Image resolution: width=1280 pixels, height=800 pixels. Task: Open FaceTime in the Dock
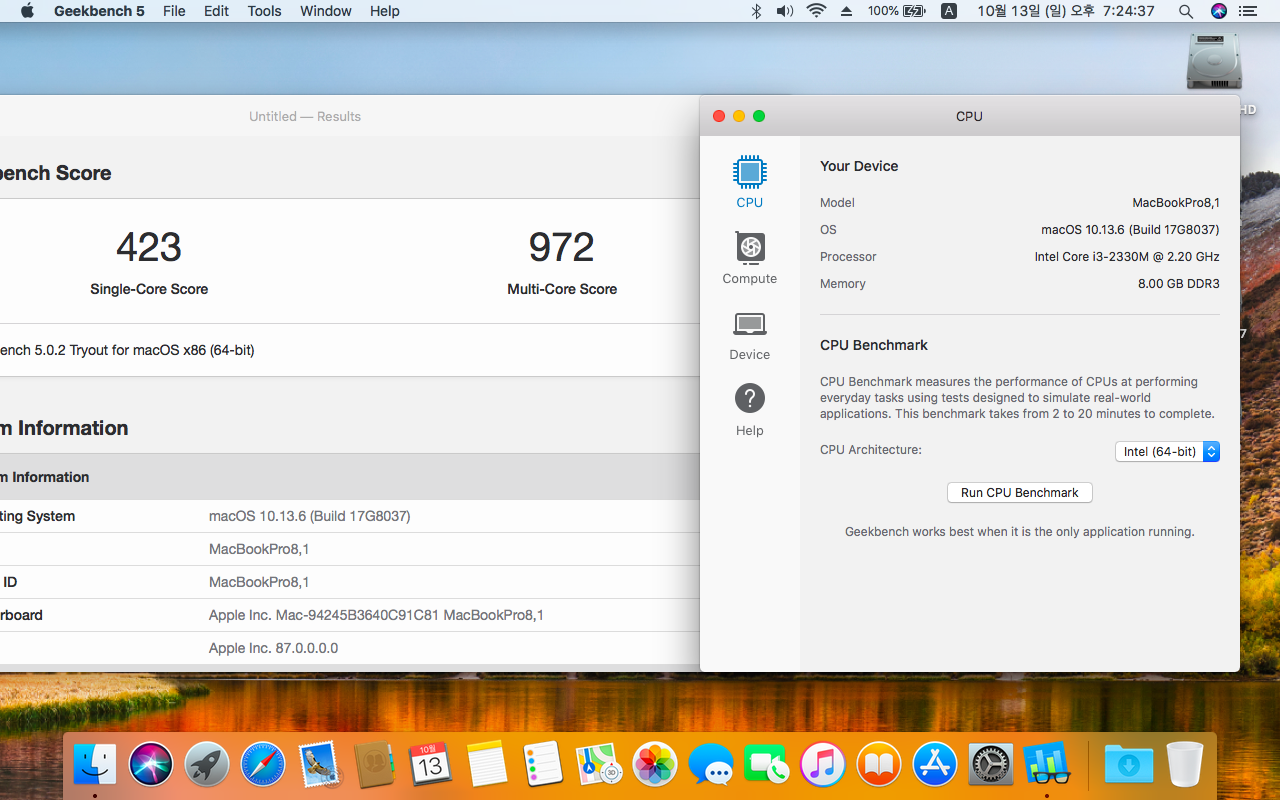(768, 766)
